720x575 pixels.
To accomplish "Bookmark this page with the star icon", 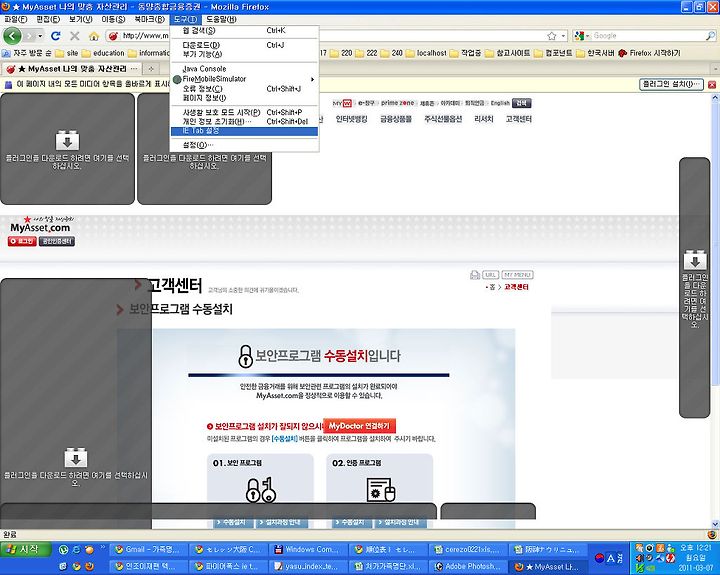I will tap(551, 36).
